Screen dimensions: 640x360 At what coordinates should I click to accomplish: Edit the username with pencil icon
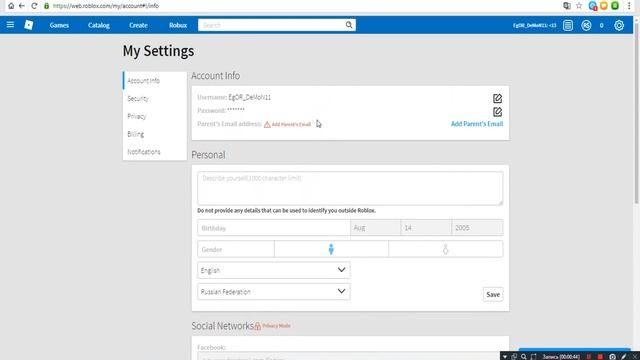(497, 98)
